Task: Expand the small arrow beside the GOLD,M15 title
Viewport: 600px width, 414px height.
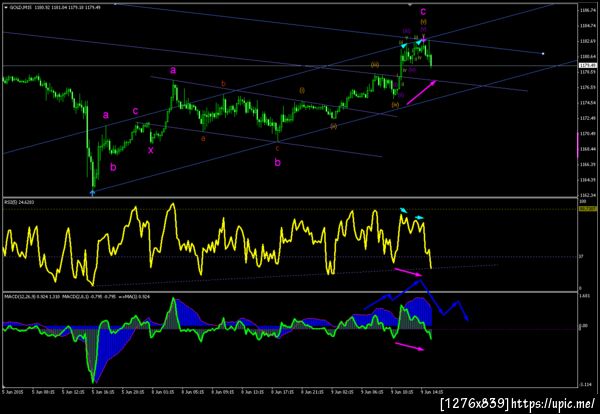Action: (6, 7)
